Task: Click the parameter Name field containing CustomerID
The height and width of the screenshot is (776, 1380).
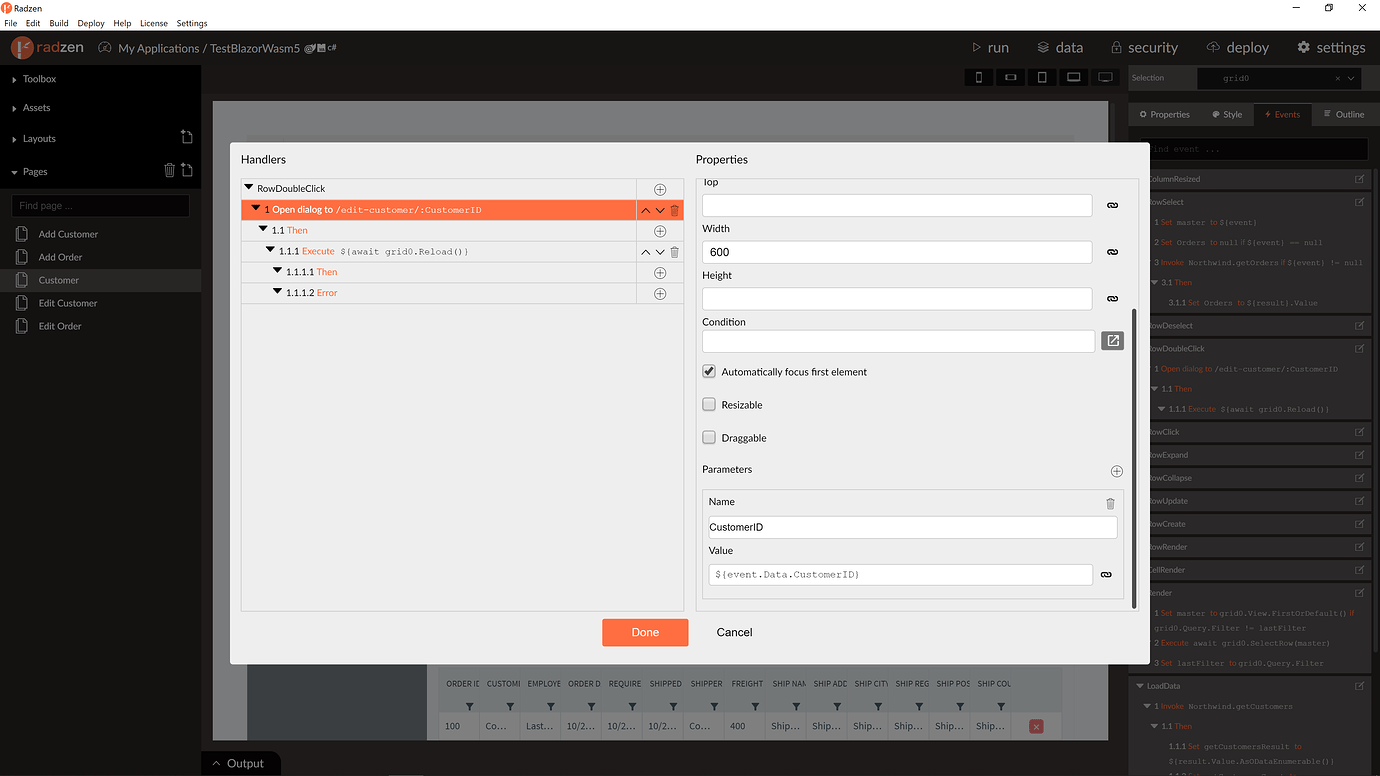Action: point(912,527)
